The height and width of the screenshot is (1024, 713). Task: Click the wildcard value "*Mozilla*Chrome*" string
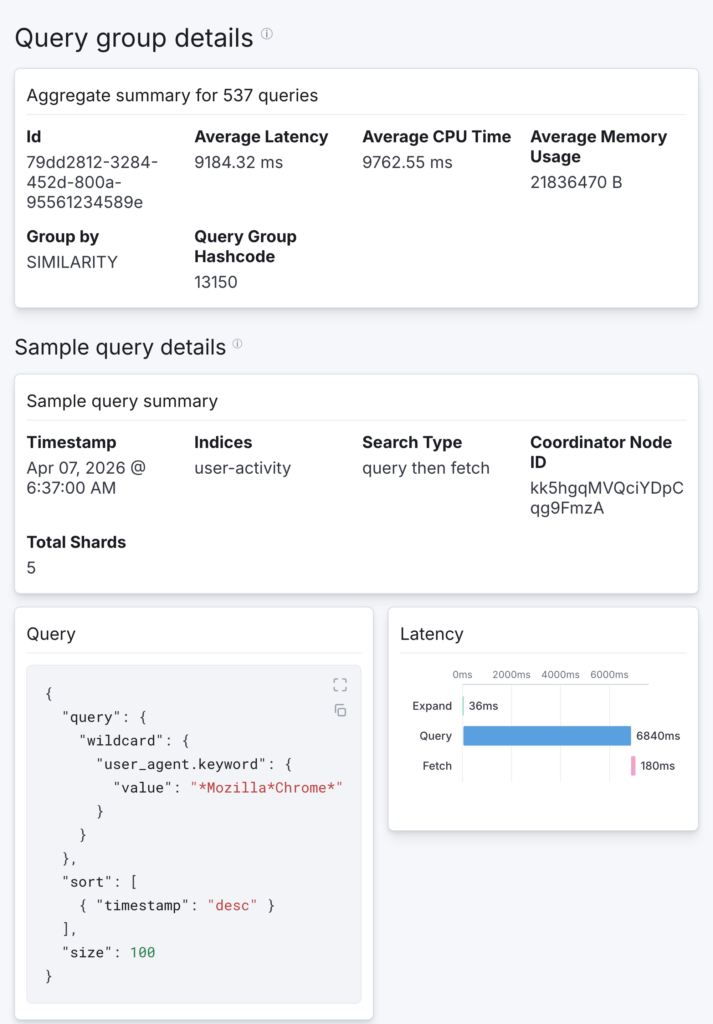tap(266, 788)
